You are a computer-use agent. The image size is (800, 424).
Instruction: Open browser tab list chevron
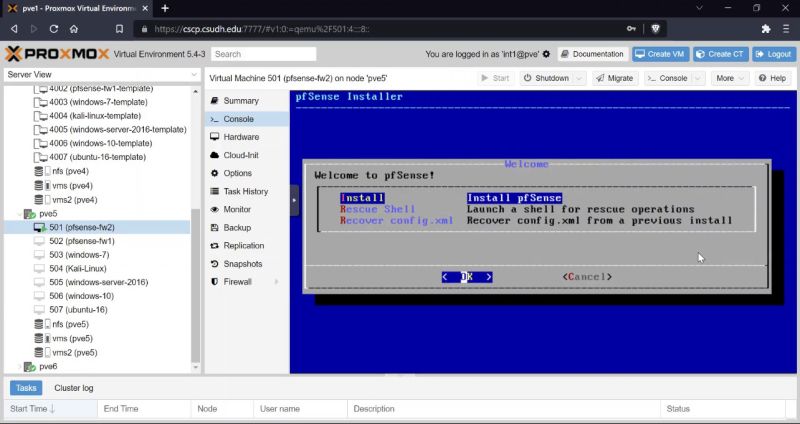699,8
